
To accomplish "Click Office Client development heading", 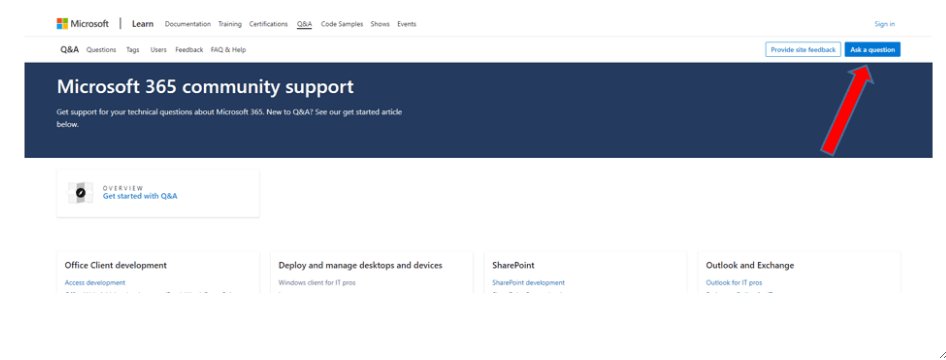I will tap(116, 265).
